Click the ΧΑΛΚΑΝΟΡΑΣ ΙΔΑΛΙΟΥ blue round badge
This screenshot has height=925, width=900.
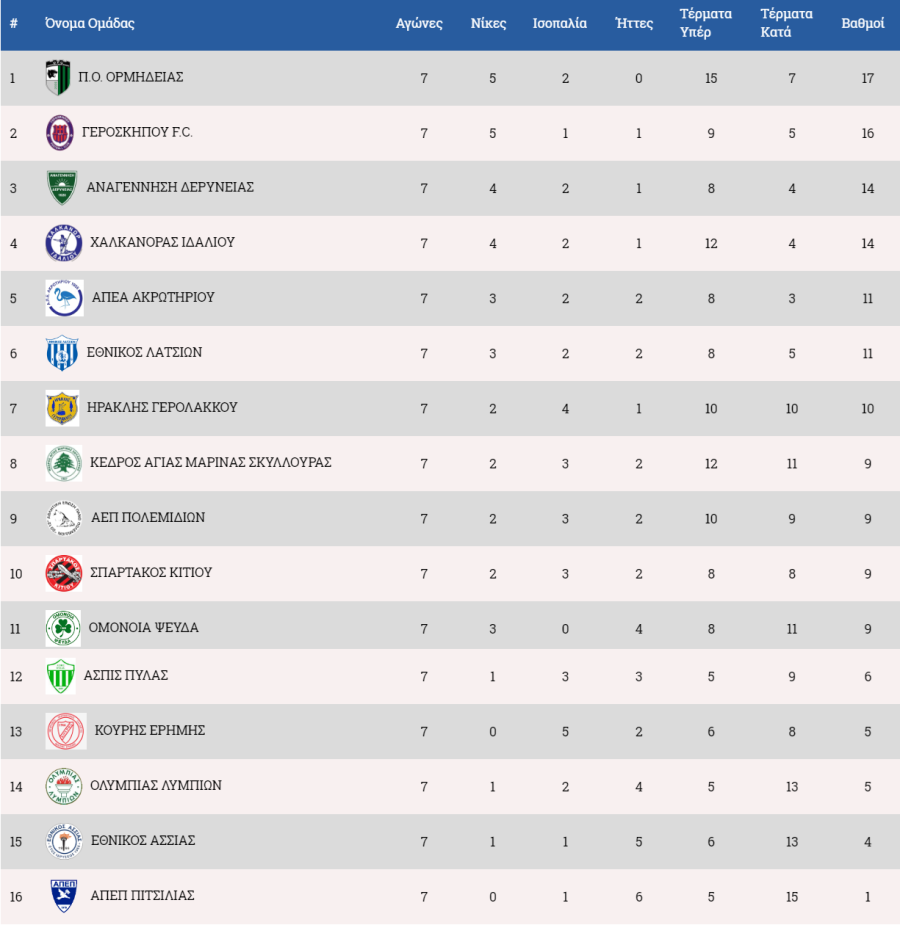[x=64, y=242]
